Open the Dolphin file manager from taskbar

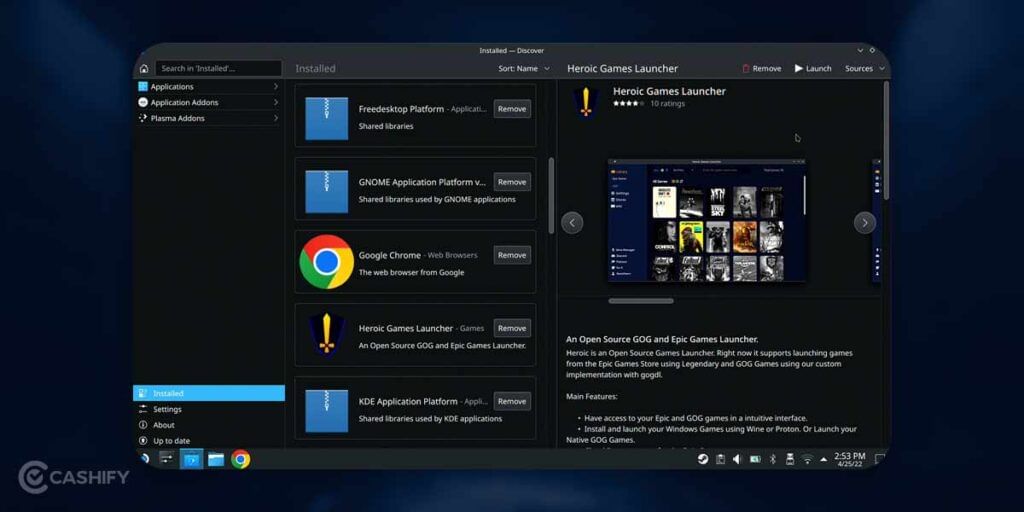(216, 460)
